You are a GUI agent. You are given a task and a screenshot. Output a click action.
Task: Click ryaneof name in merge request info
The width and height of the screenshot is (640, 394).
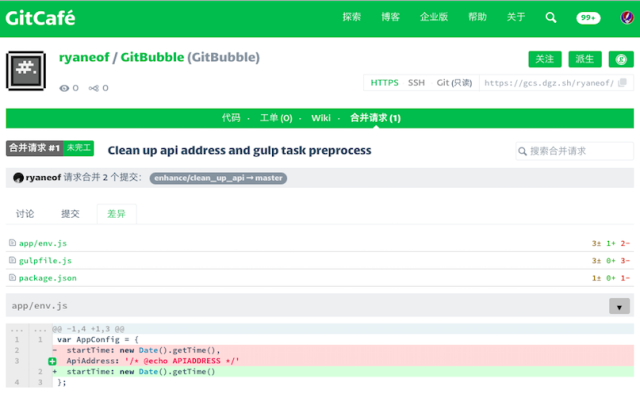(43, 178)
